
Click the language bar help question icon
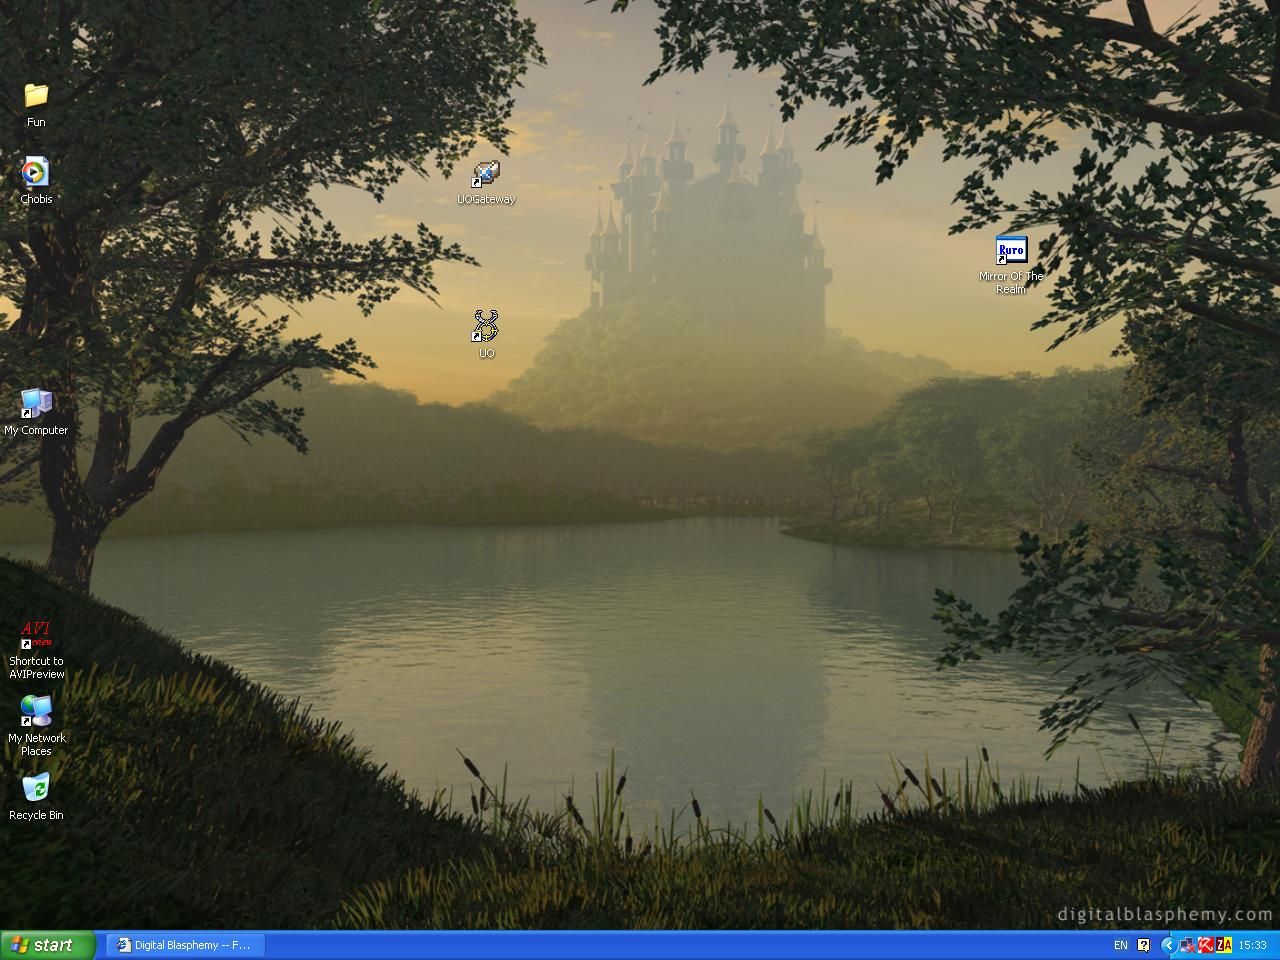click(x=1144, y=945)
